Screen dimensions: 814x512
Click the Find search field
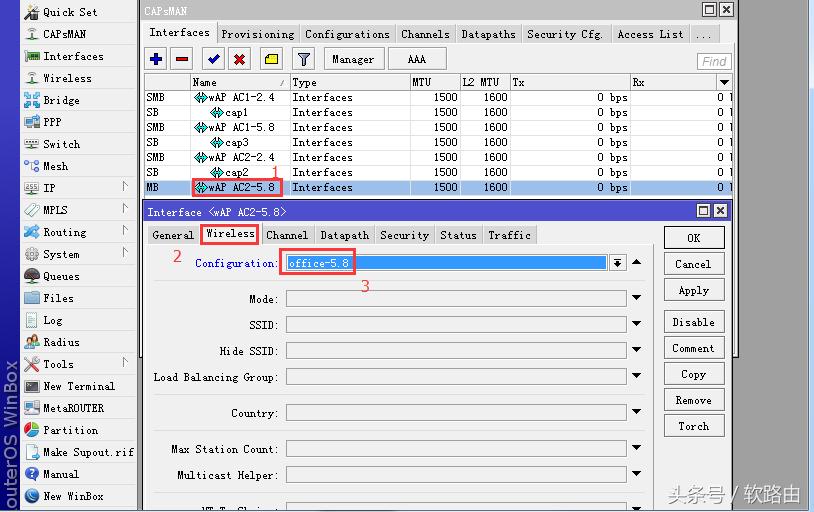(714, 61)
